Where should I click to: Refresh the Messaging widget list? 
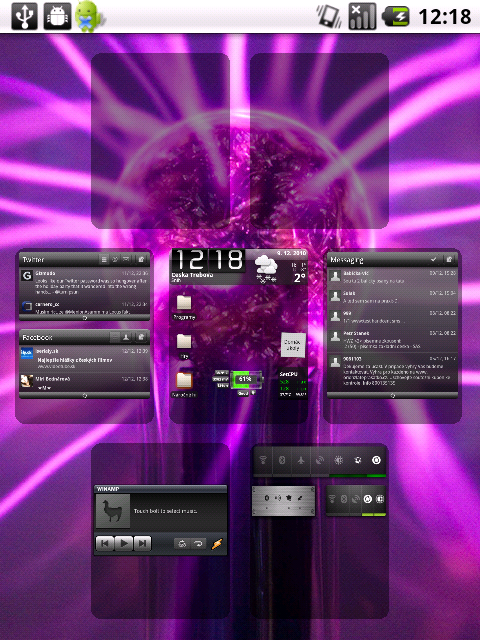pos(392,396)
